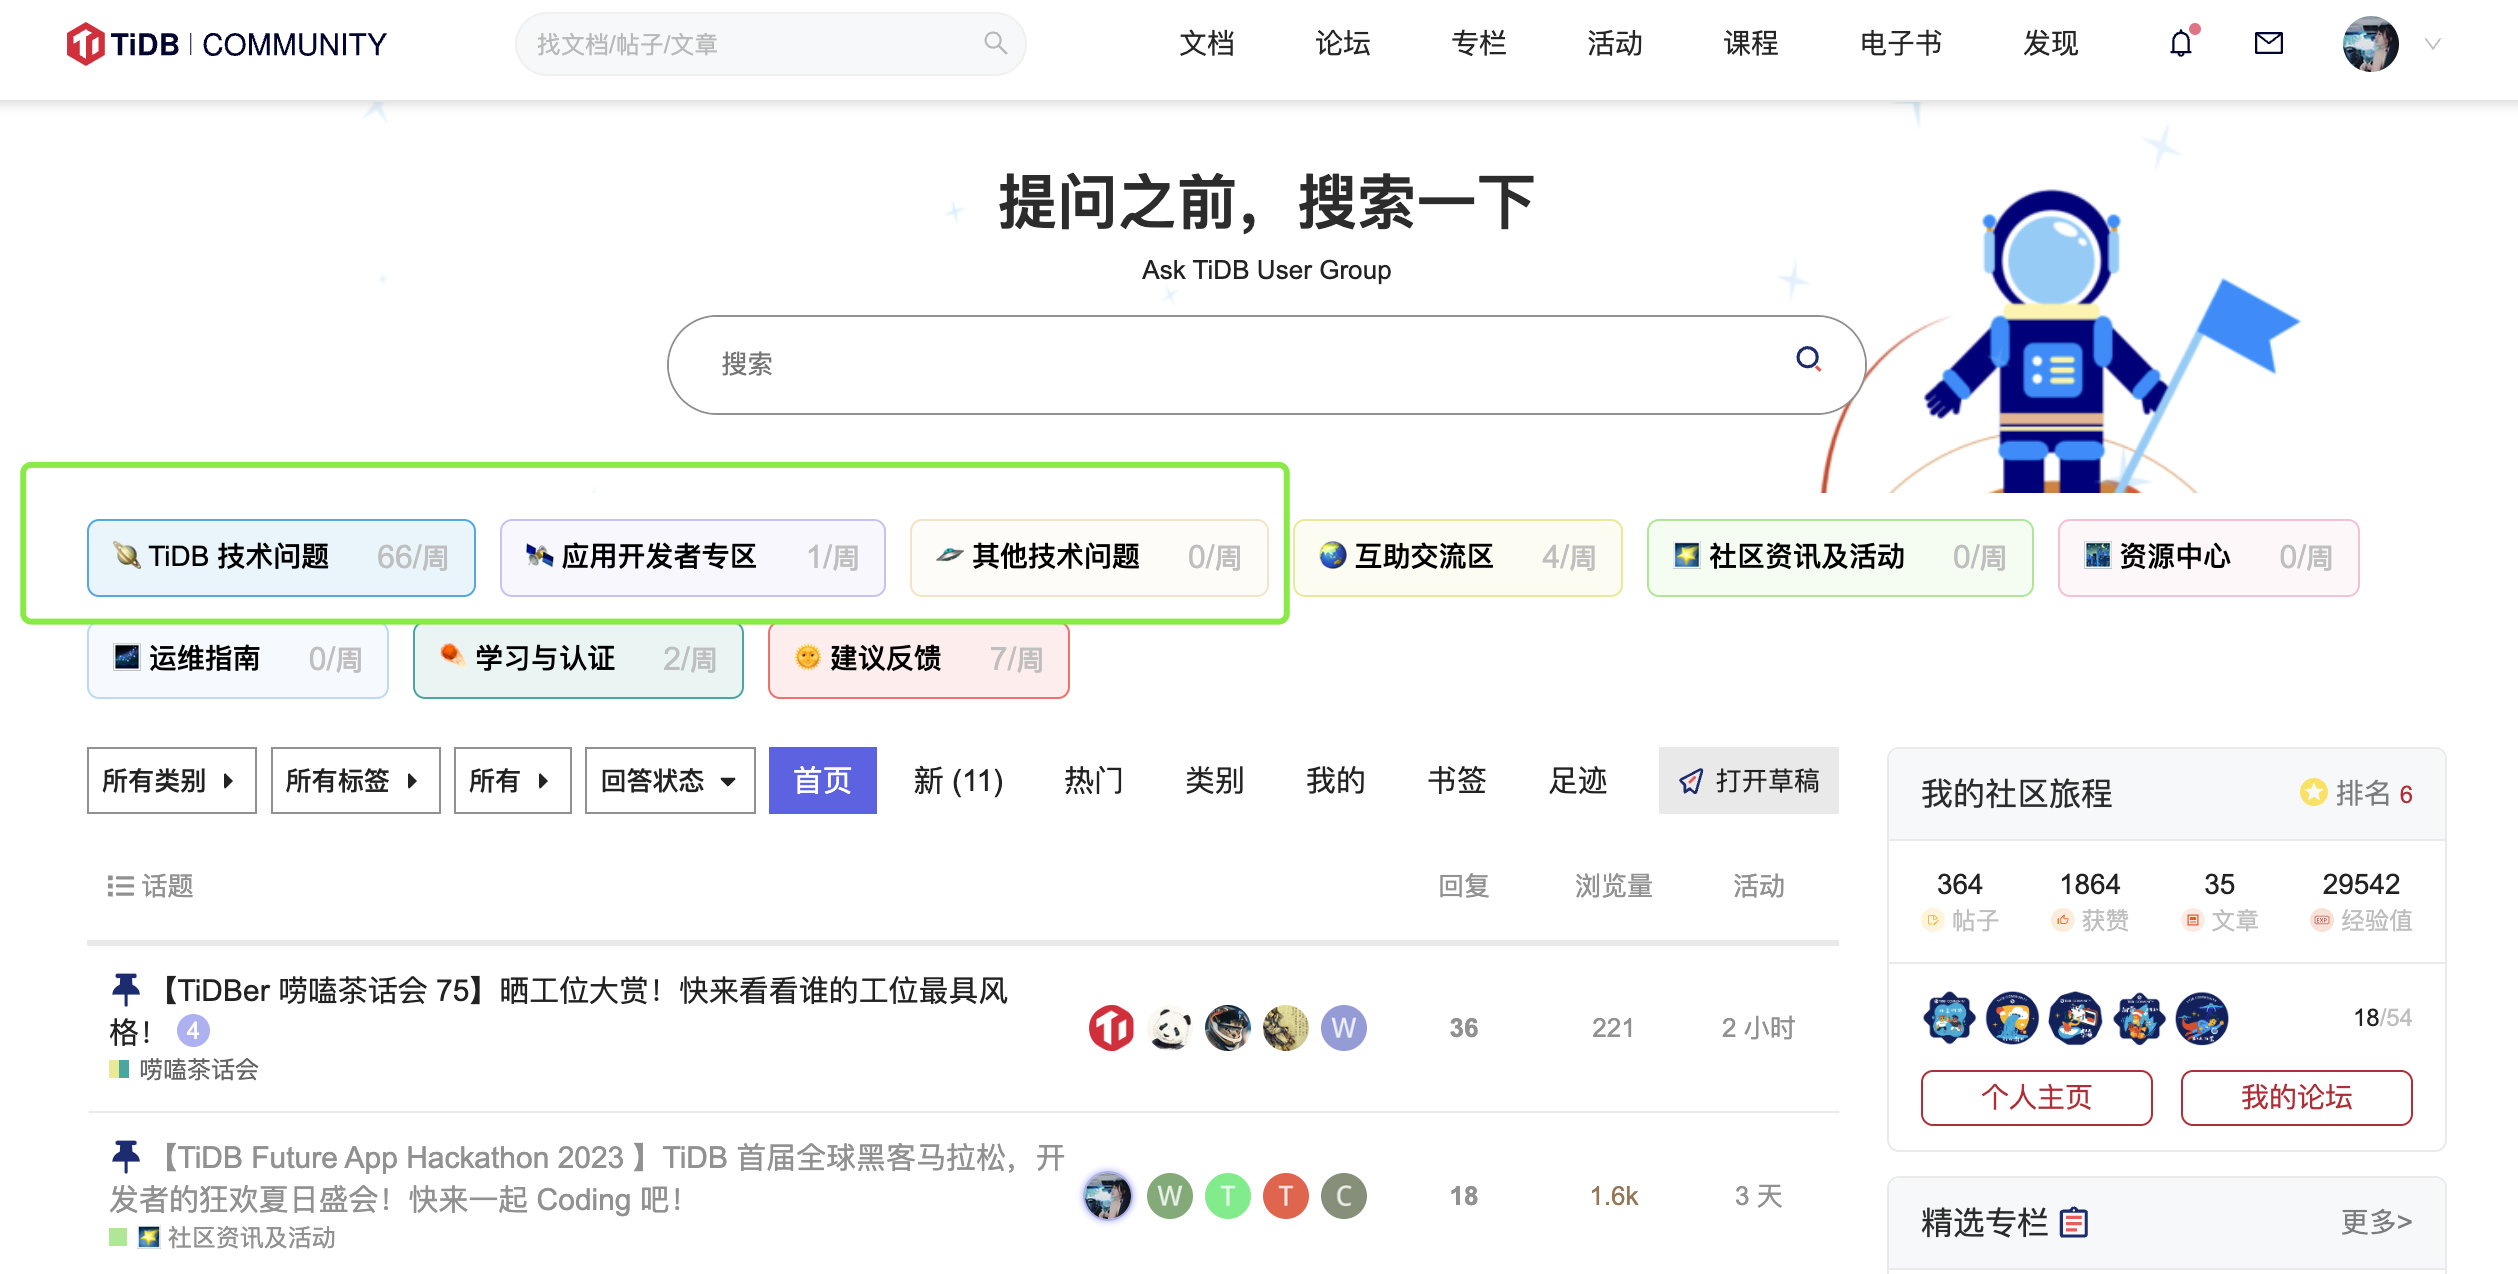Click the user profile avatar
The height and width of the screenshot is (1274, 2518).
click(2370, 44)
